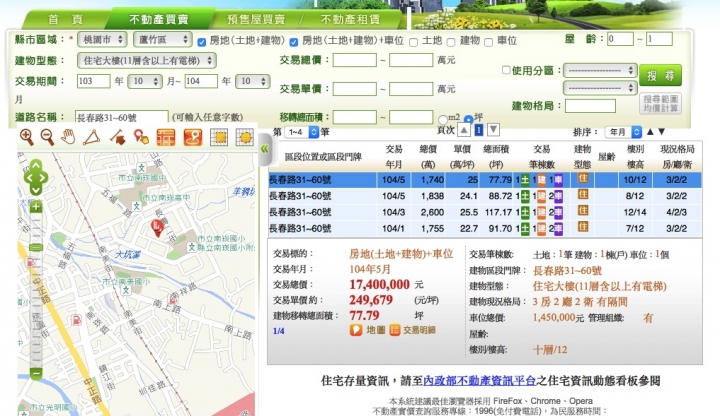Open the first 使用分區 dropdown
720x416 pixels.
[x=600, y=70]
